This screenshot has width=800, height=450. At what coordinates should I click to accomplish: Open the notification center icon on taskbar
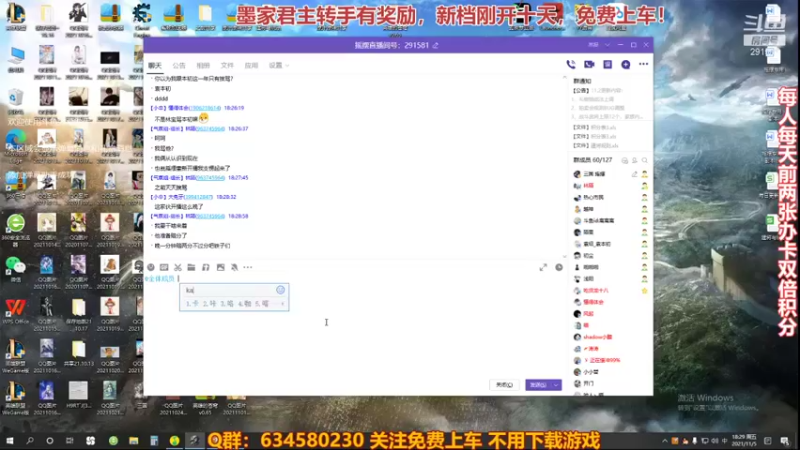click(785, 441)
